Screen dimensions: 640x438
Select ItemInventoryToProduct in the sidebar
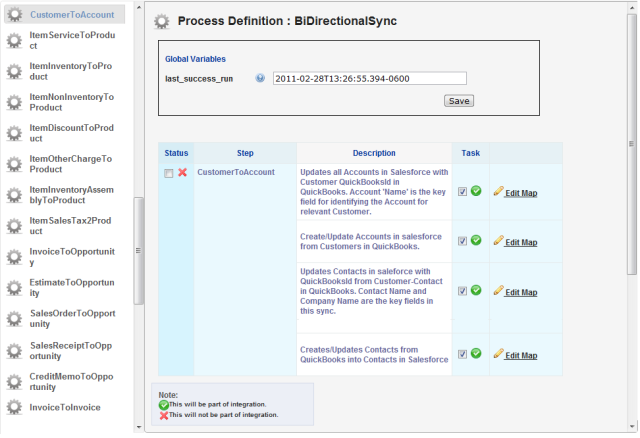click(70, 71)
